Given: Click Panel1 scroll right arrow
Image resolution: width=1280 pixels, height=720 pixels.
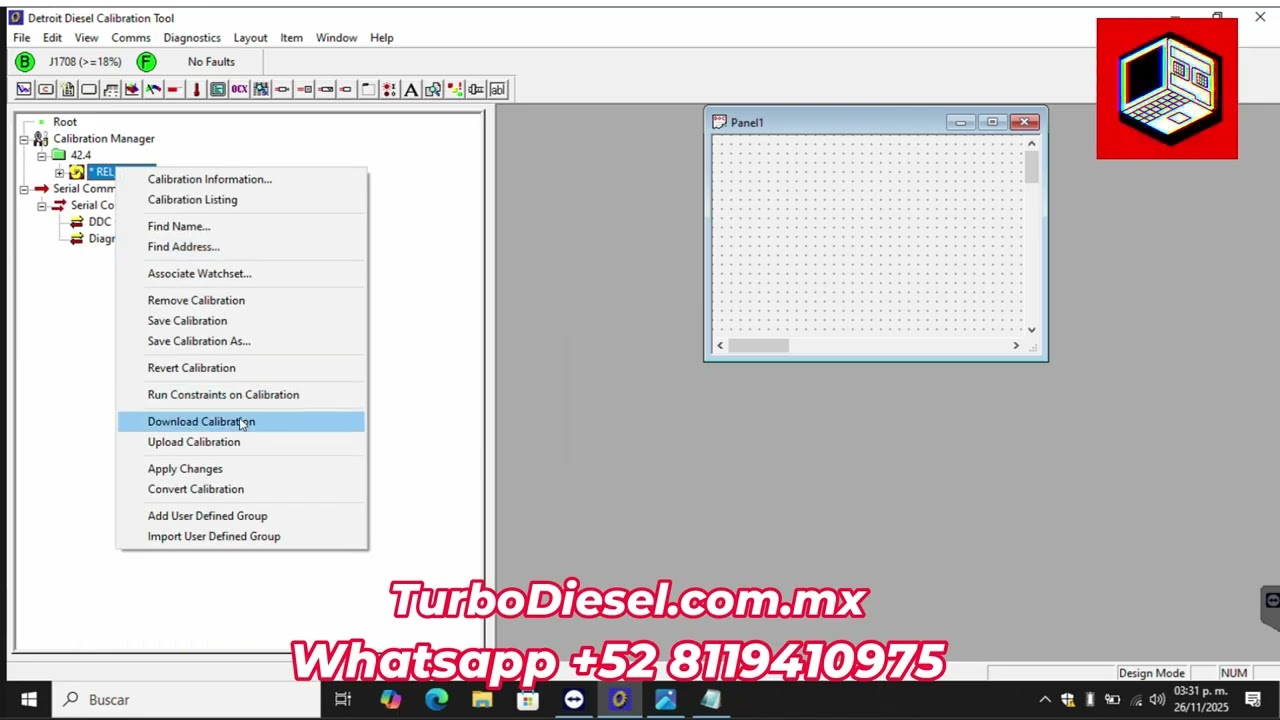Looking at the screenshot, I should tap(1016, 346).
